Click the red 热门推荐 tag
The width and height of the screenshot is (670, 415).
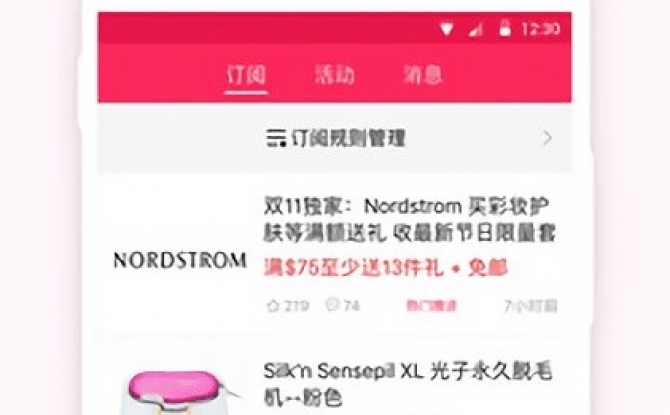click(431, 306)
